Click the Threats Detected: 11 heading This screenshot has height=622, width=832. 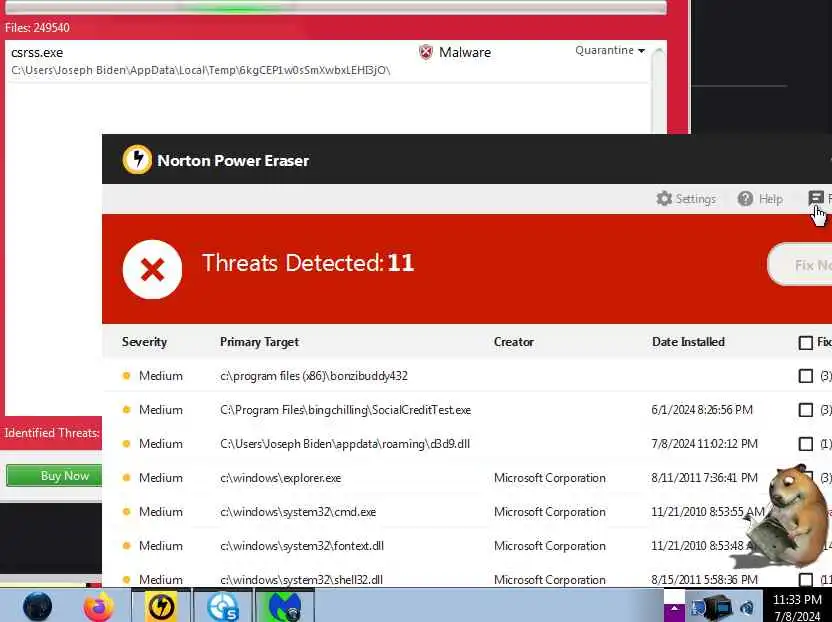(x=308, y=263)
